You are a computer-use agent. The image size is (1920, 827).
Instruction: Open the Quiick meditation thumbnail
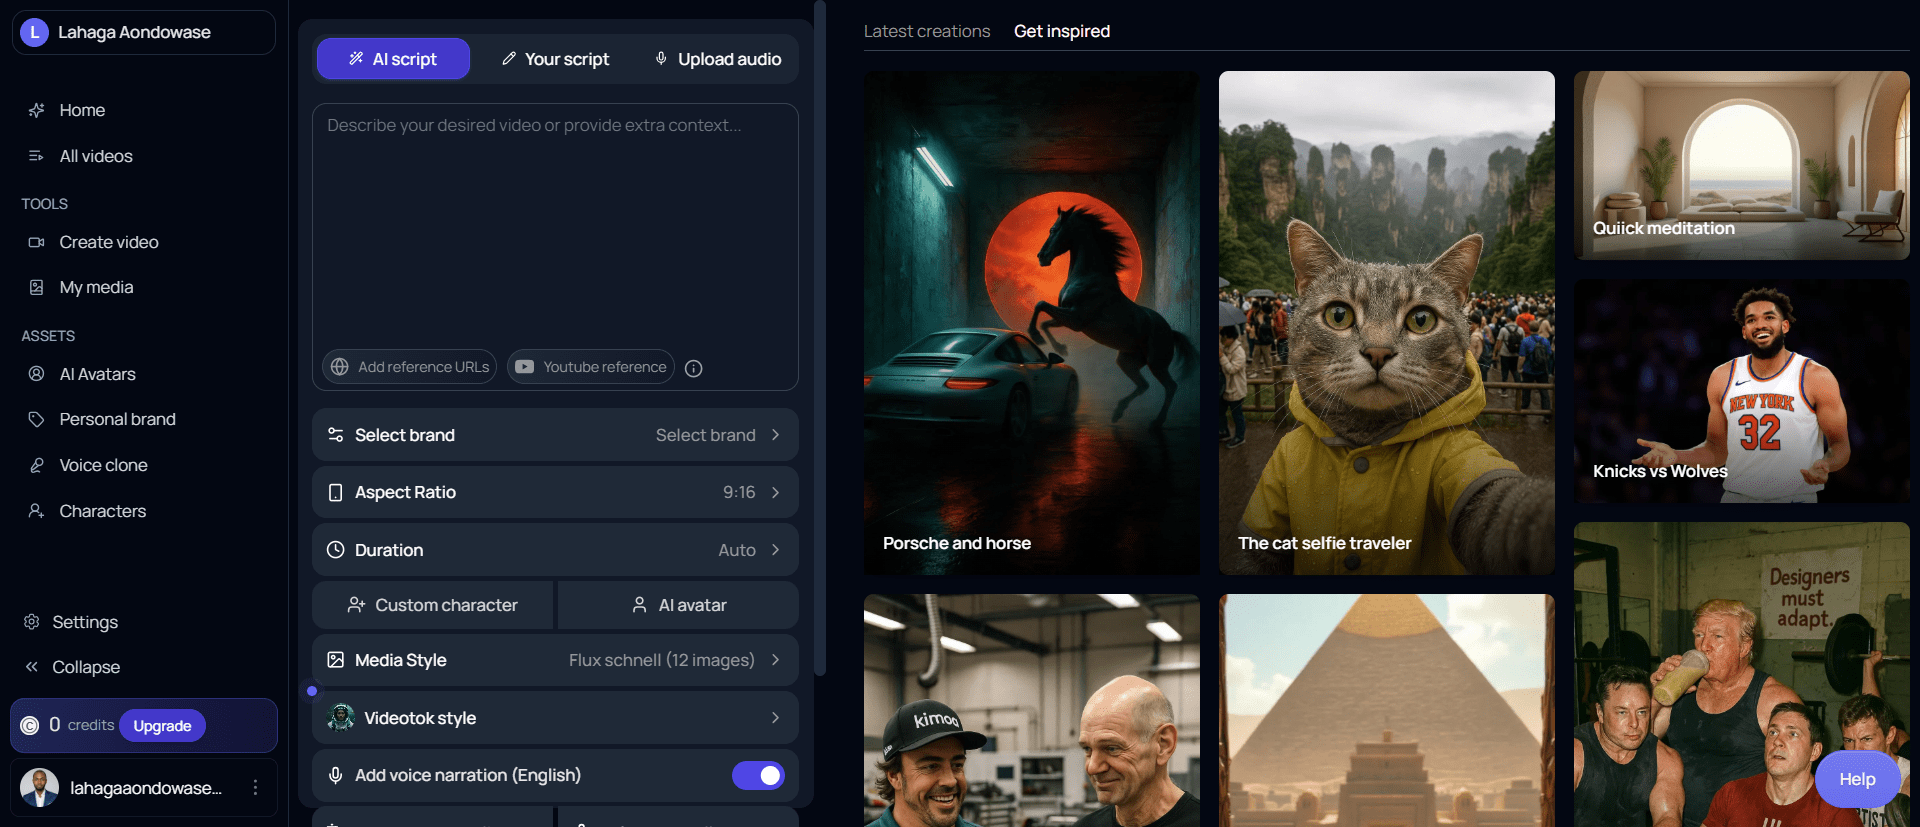[x=1741, y=165]
